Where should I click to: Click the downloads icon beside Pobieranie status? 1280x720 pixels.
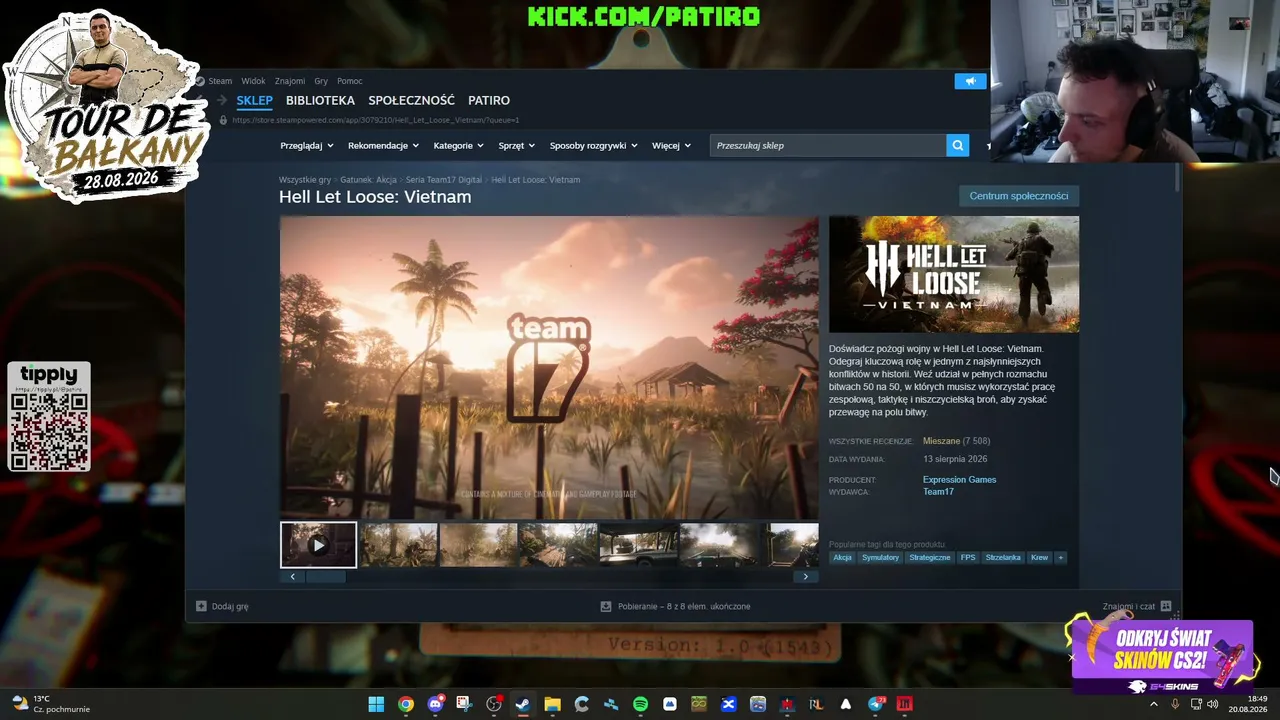[605, 606]
